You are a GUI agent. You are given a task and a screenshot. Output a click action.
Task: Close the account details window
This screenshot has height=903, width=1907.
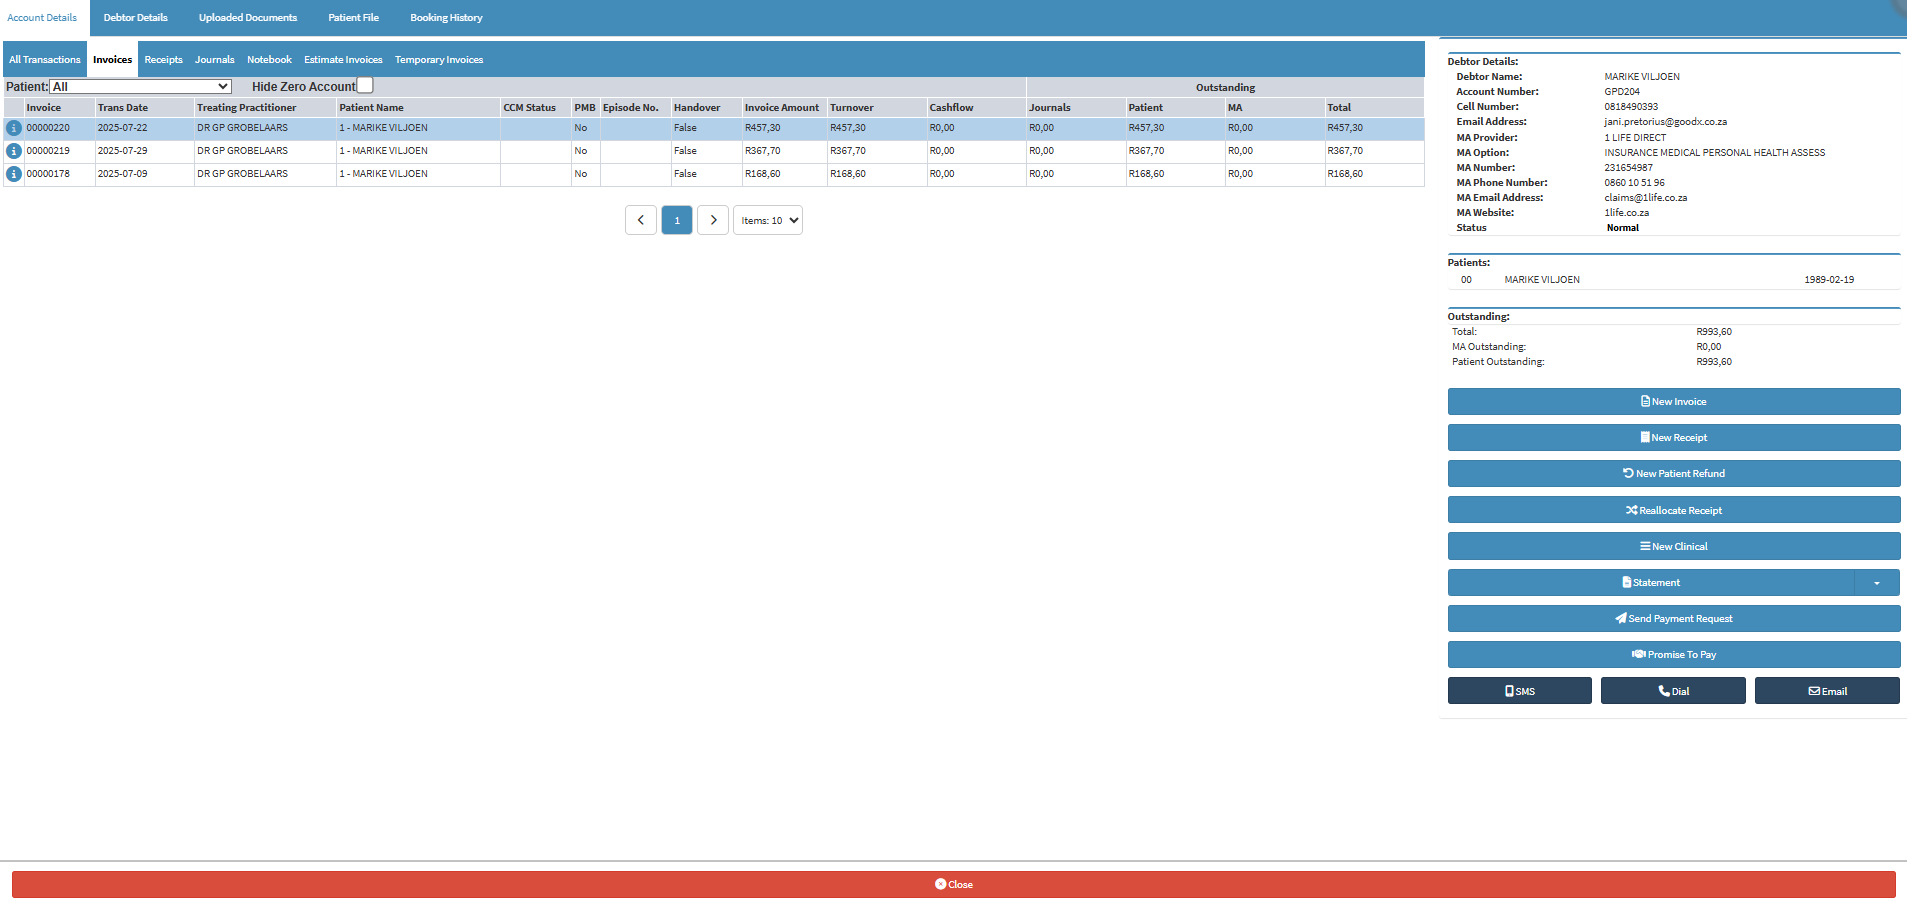pyautogui.click(x=953, y=884)
